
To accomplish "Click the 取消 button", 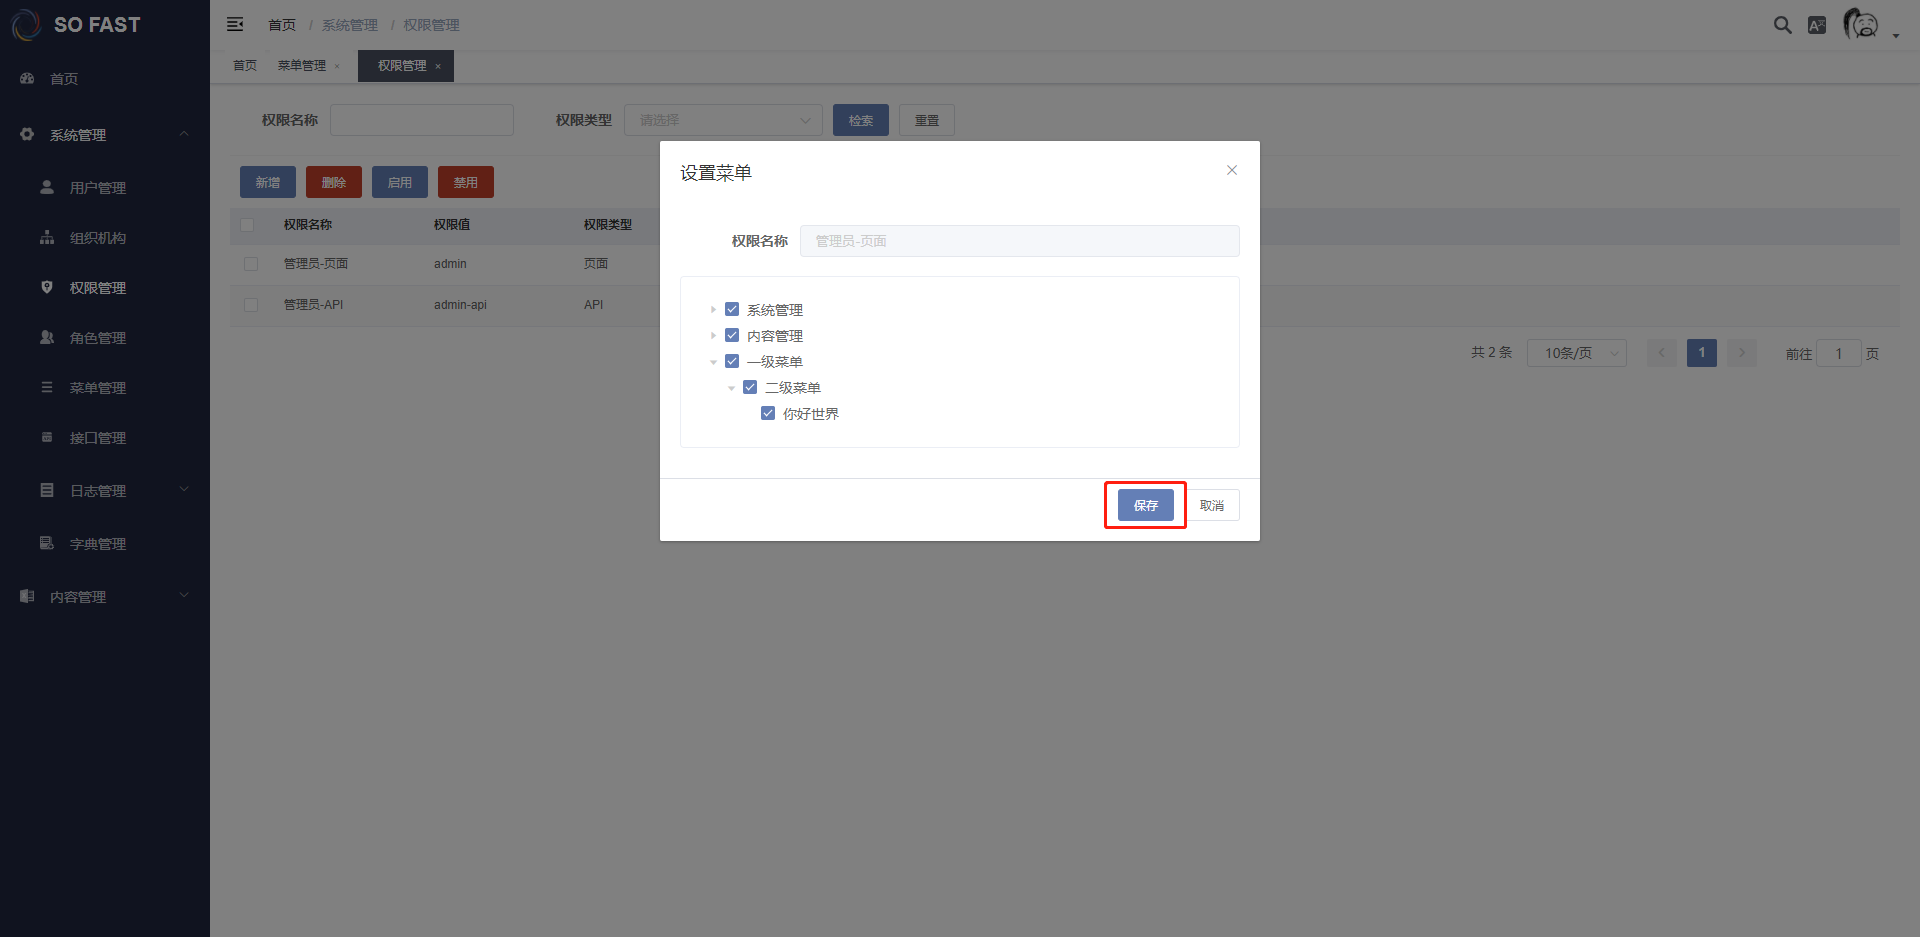I will coord(1212,505).
